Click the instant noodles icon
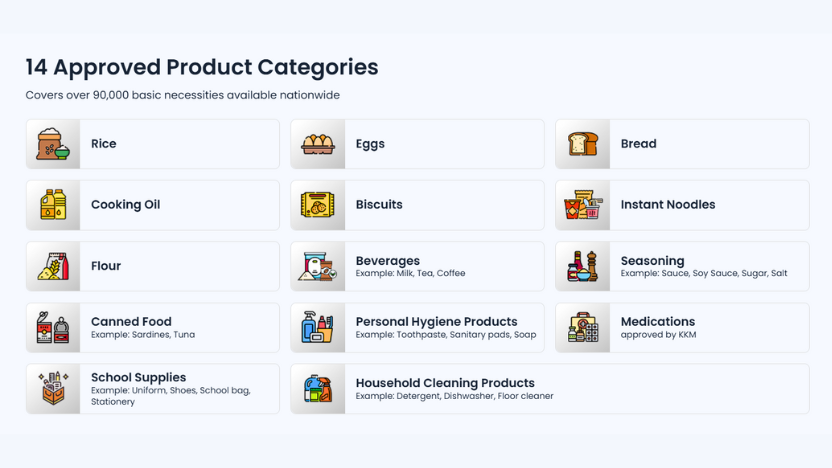832x468 pixels. point(583,205)
